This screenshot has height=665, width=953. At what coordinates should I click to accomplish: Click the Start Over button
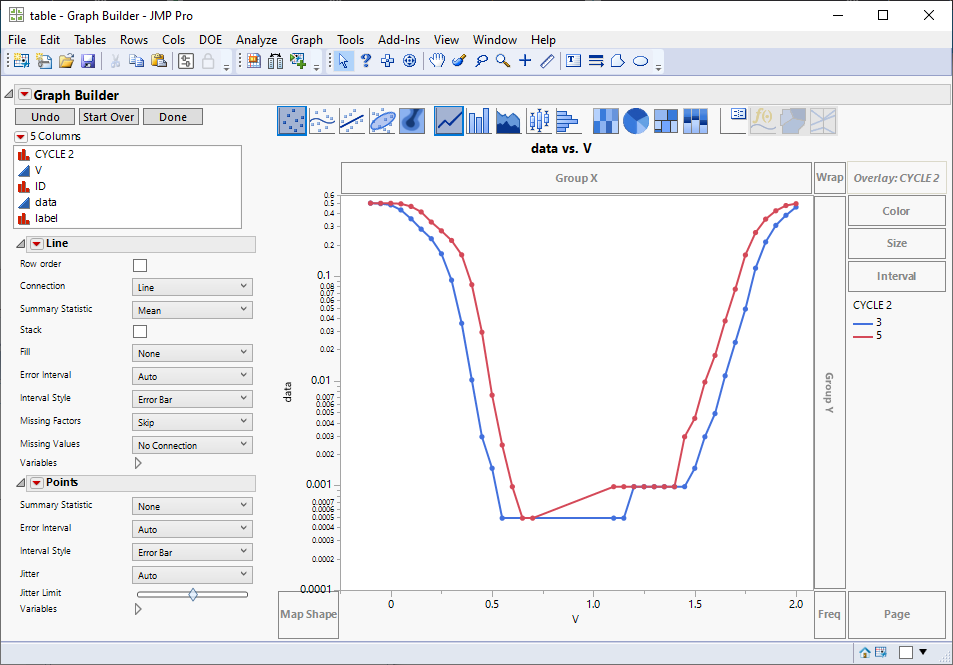[x=109, y=117]
